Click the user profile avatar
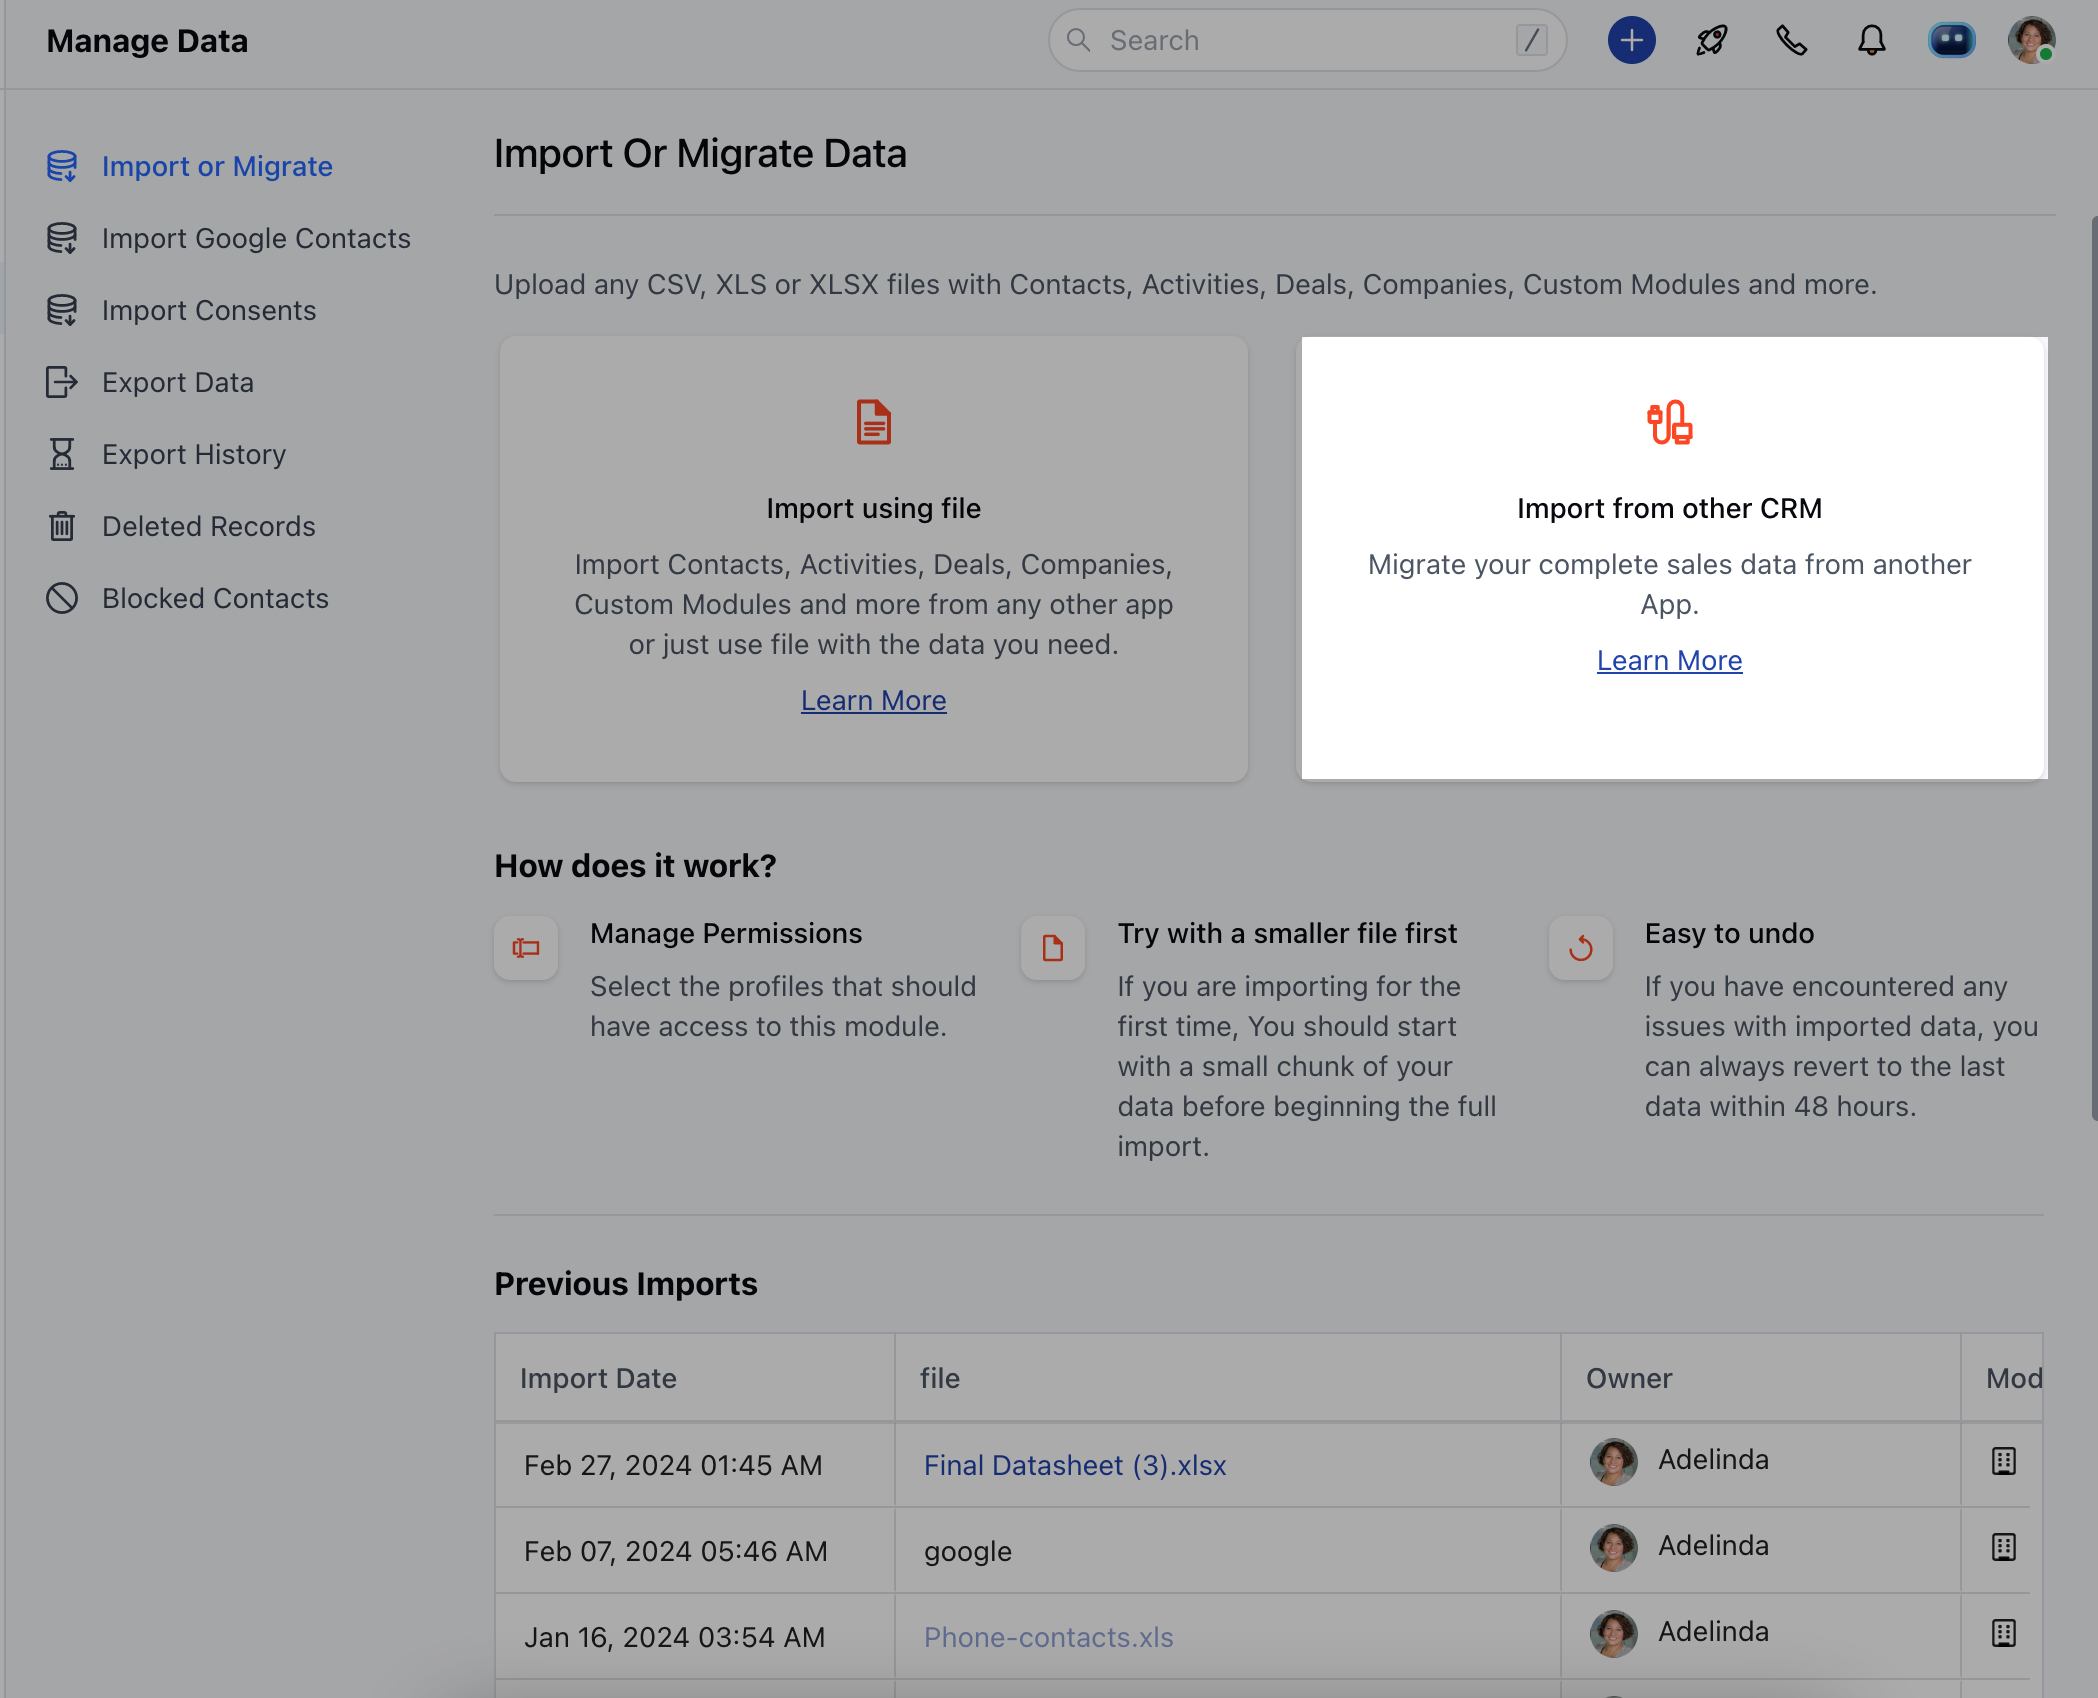 [x=2030, y=41]
